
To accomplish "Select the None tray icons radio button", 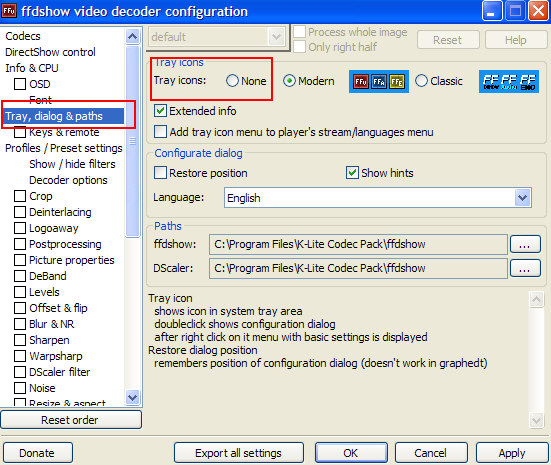I will (x=232, y=81).
